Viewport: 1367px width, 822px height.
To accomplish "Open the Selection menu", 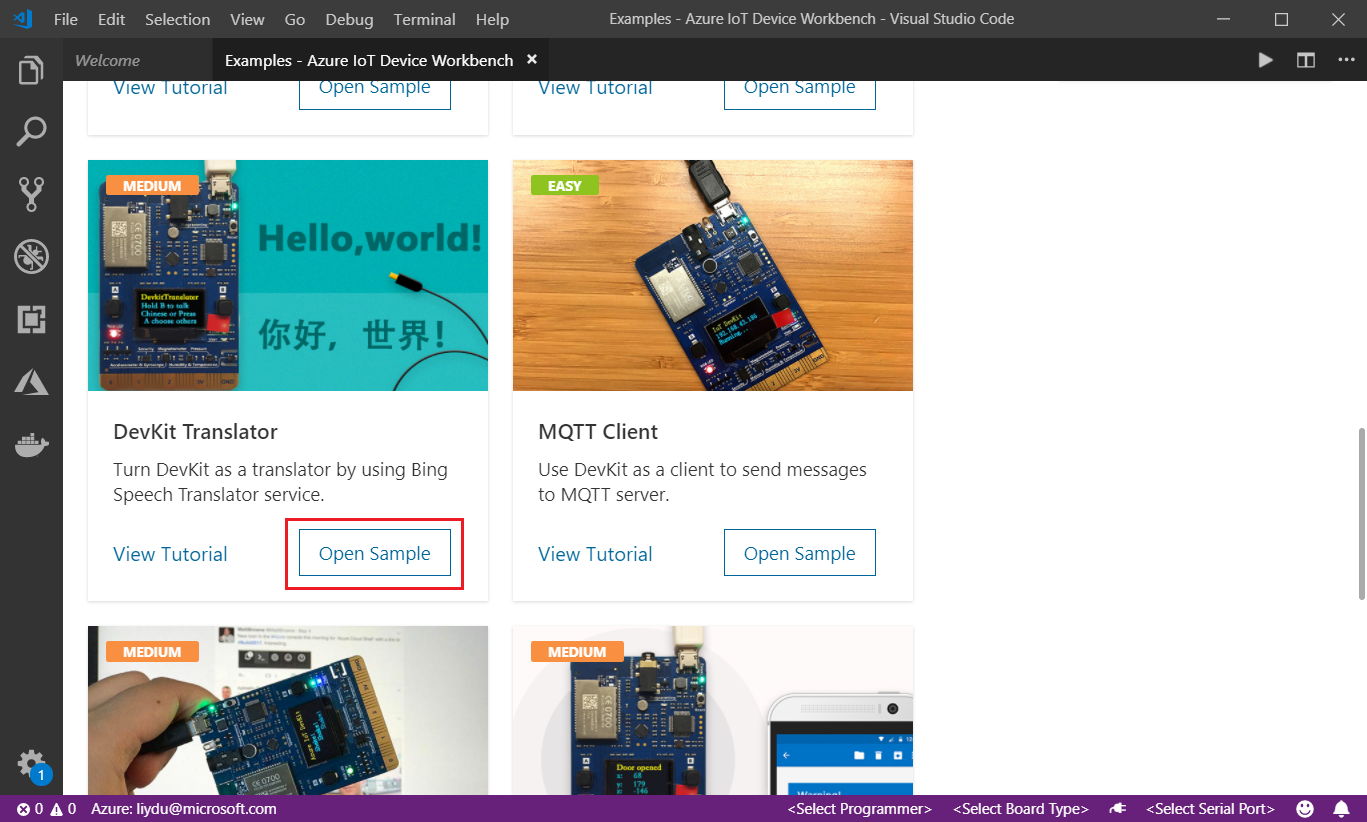I will (x=177, y=19).
